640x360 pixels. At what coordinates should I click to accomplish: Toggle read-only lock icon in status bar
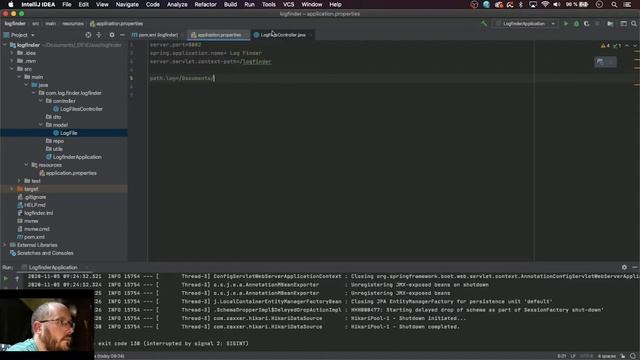623,356
